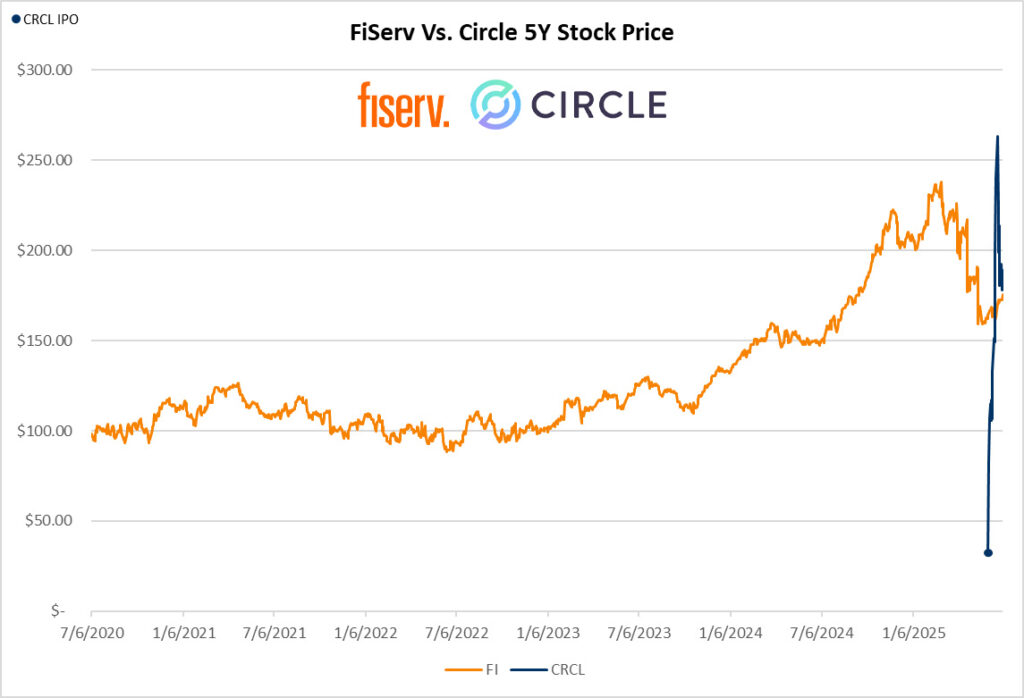Click the orange Fiserv logo
The height and width of the screenshot is (698, 1024).
pos(403,105)
